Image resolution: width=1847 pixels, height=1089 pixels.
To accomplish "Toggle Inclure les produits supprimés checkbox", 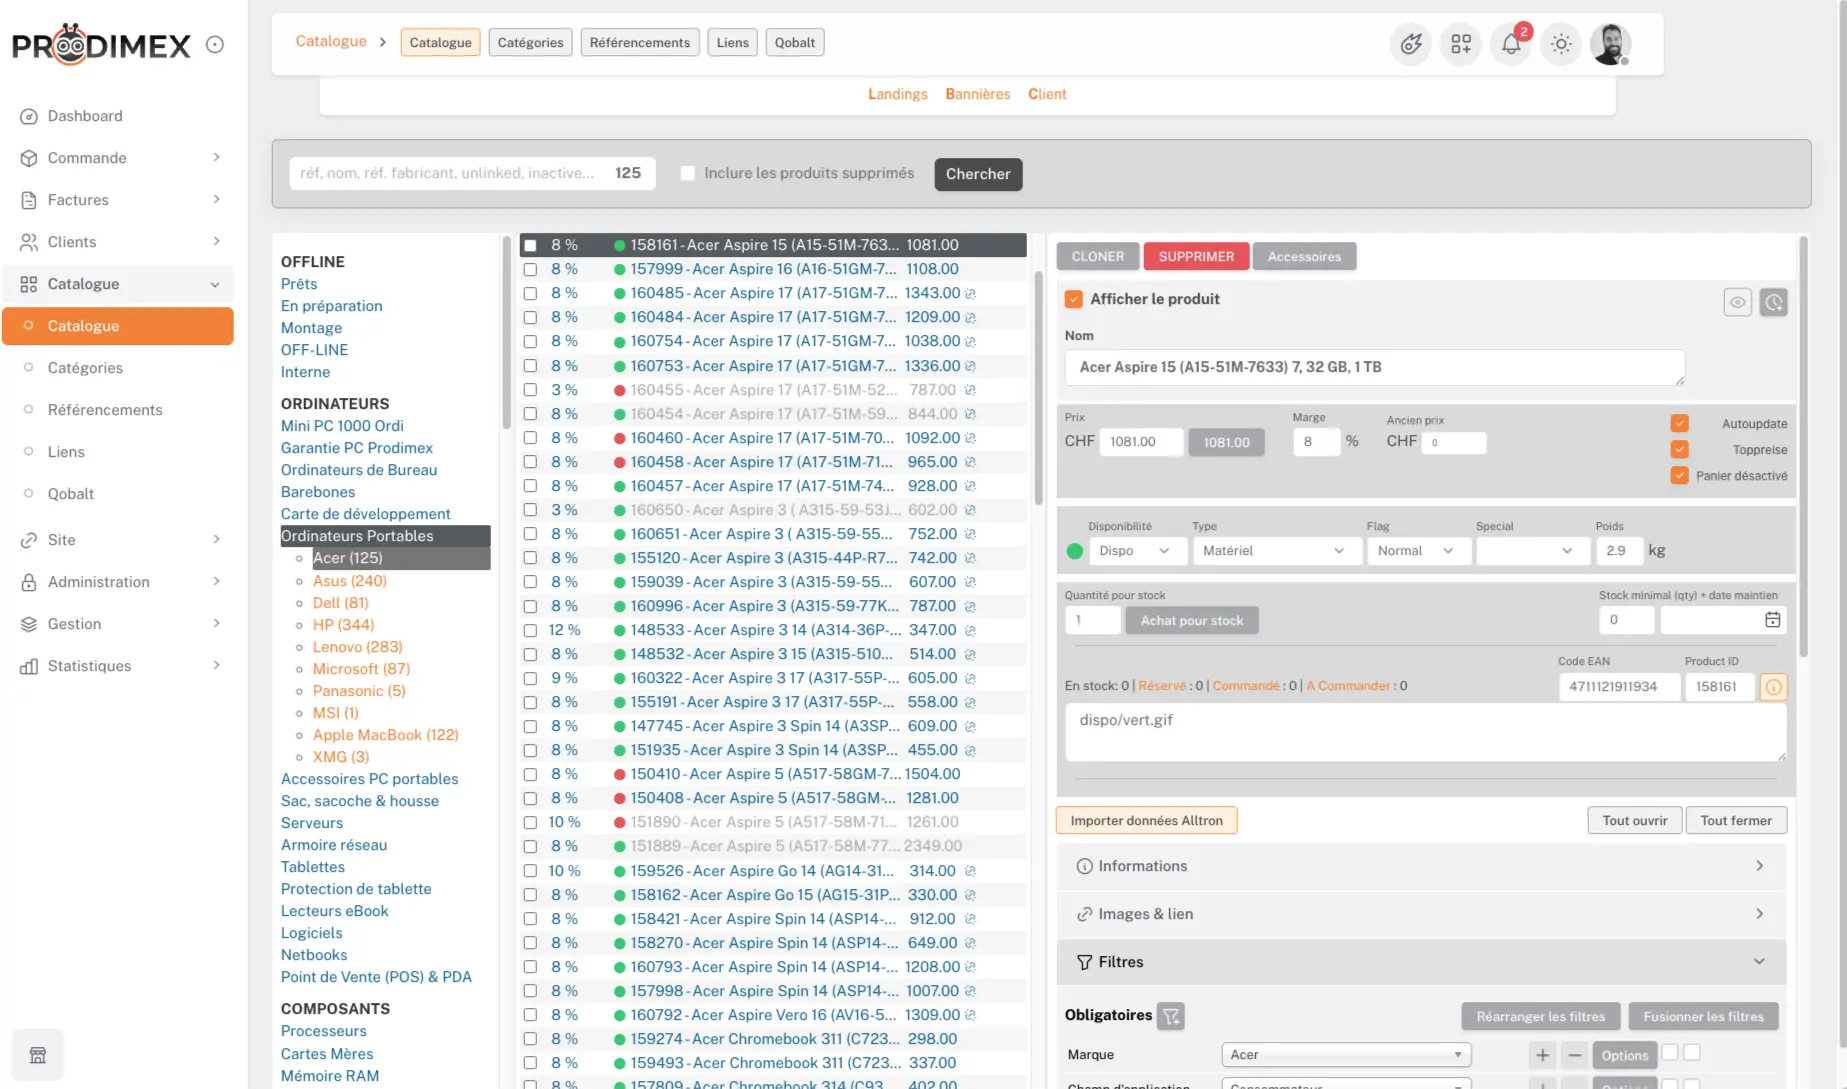I will point(688,173).
